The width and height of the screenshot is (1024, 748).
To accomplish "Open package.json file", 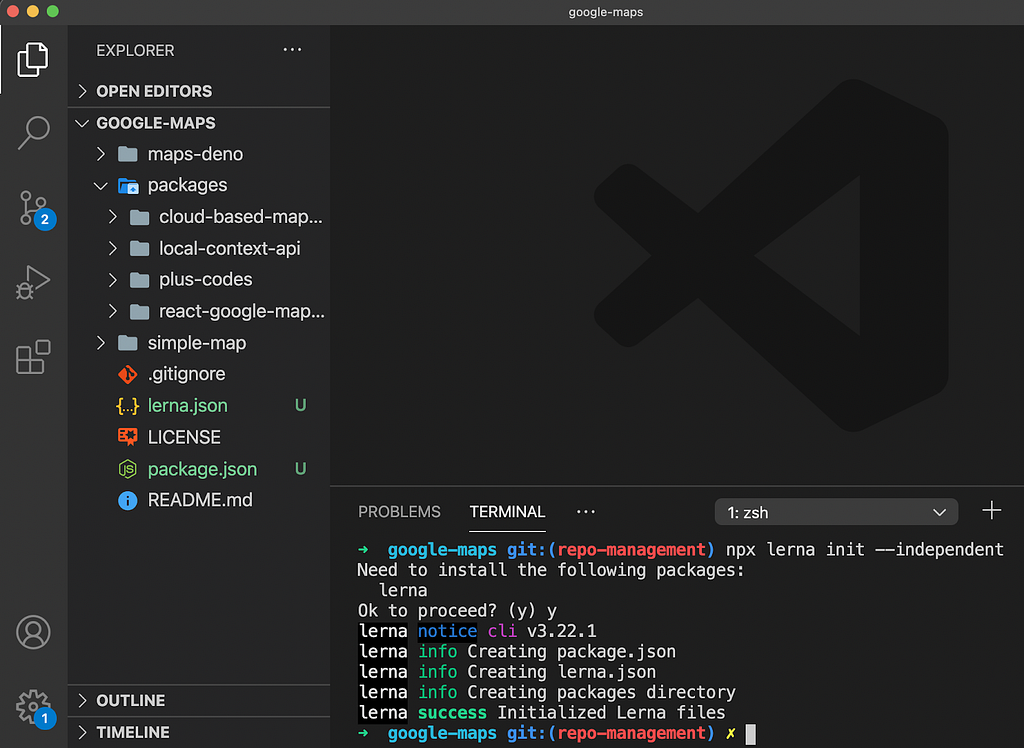I will coord(202,469).
